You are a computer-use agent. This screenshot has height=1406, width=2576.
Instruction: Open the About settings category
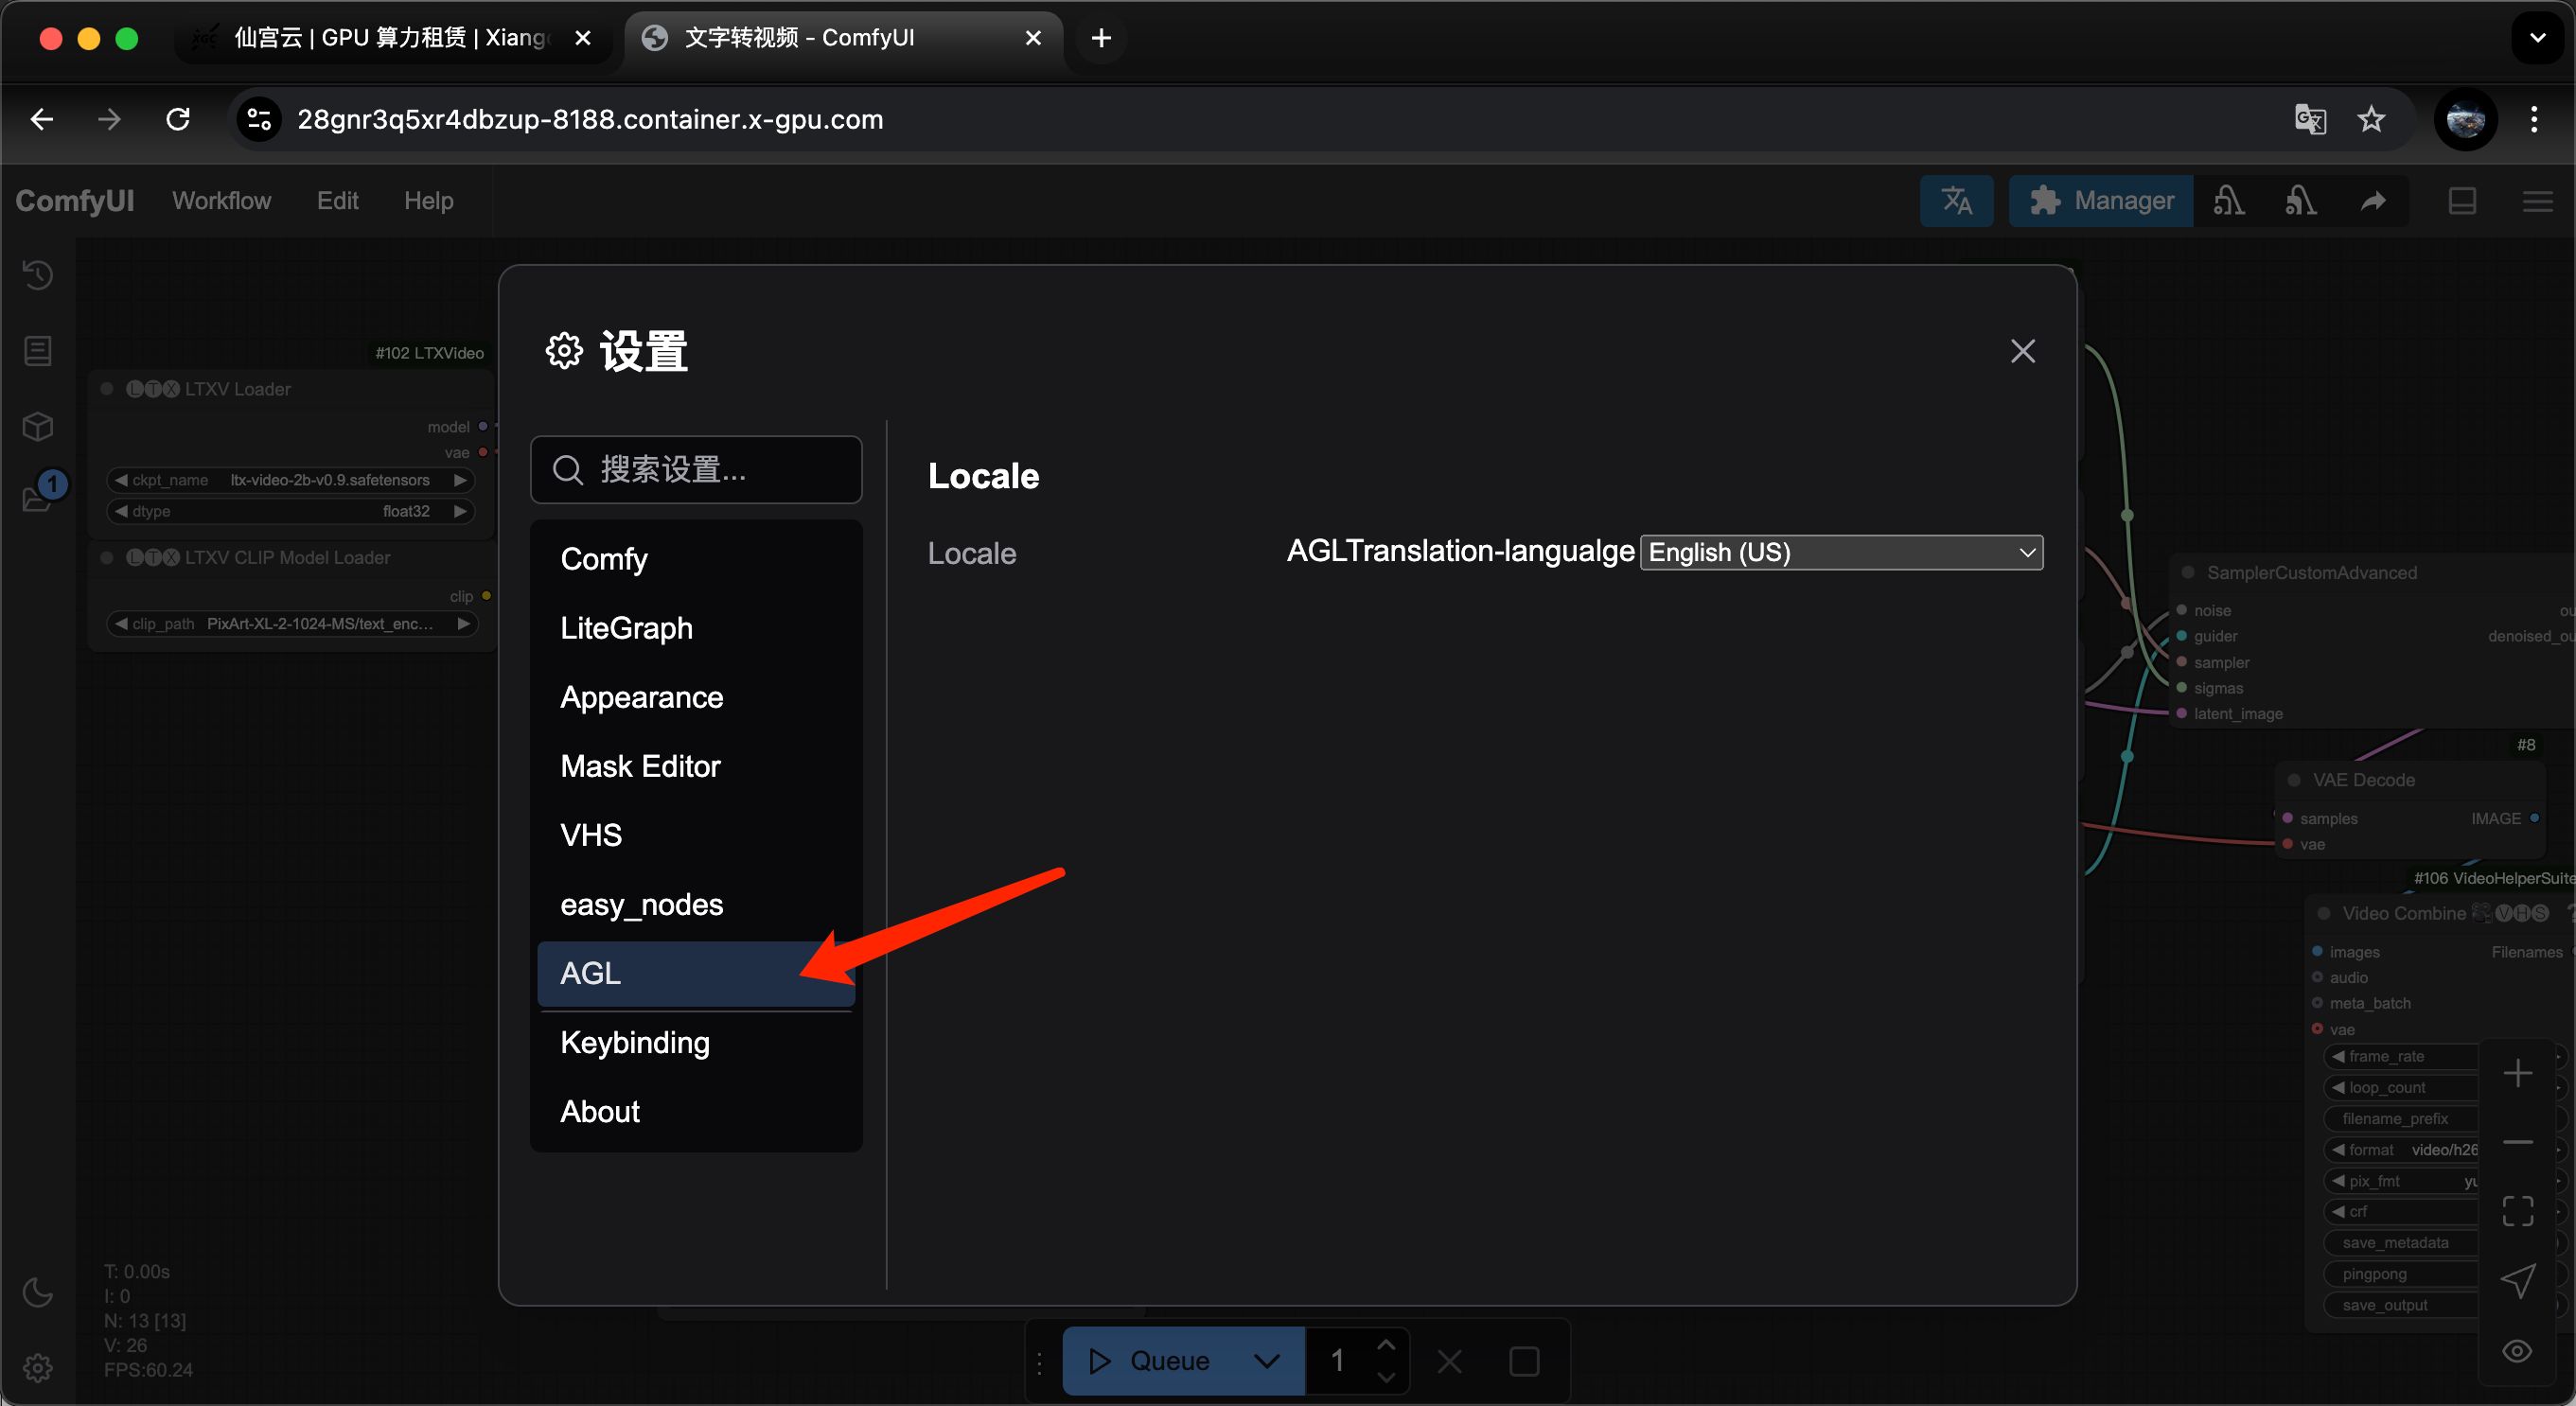(696, 1112)
